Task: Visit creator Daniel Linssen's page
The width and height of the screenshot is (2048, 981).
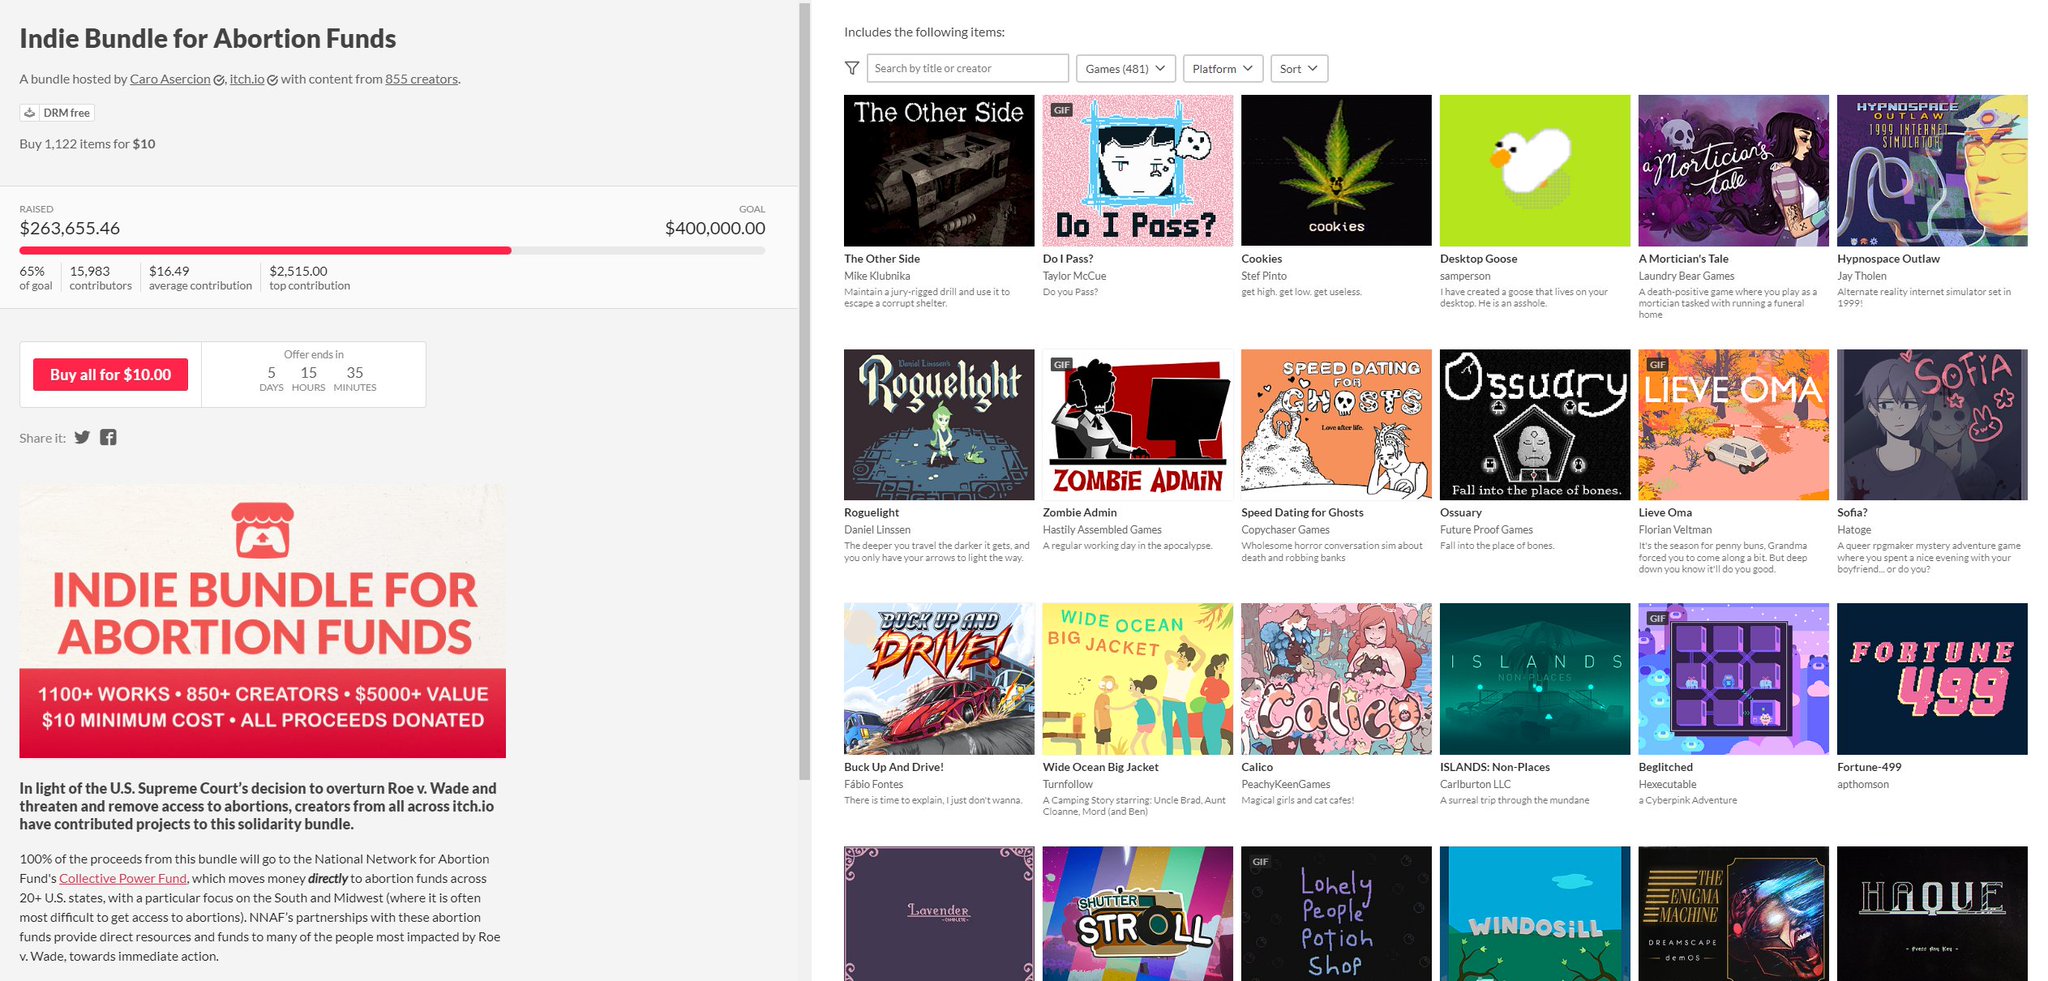Action: (x=877, y=530)
